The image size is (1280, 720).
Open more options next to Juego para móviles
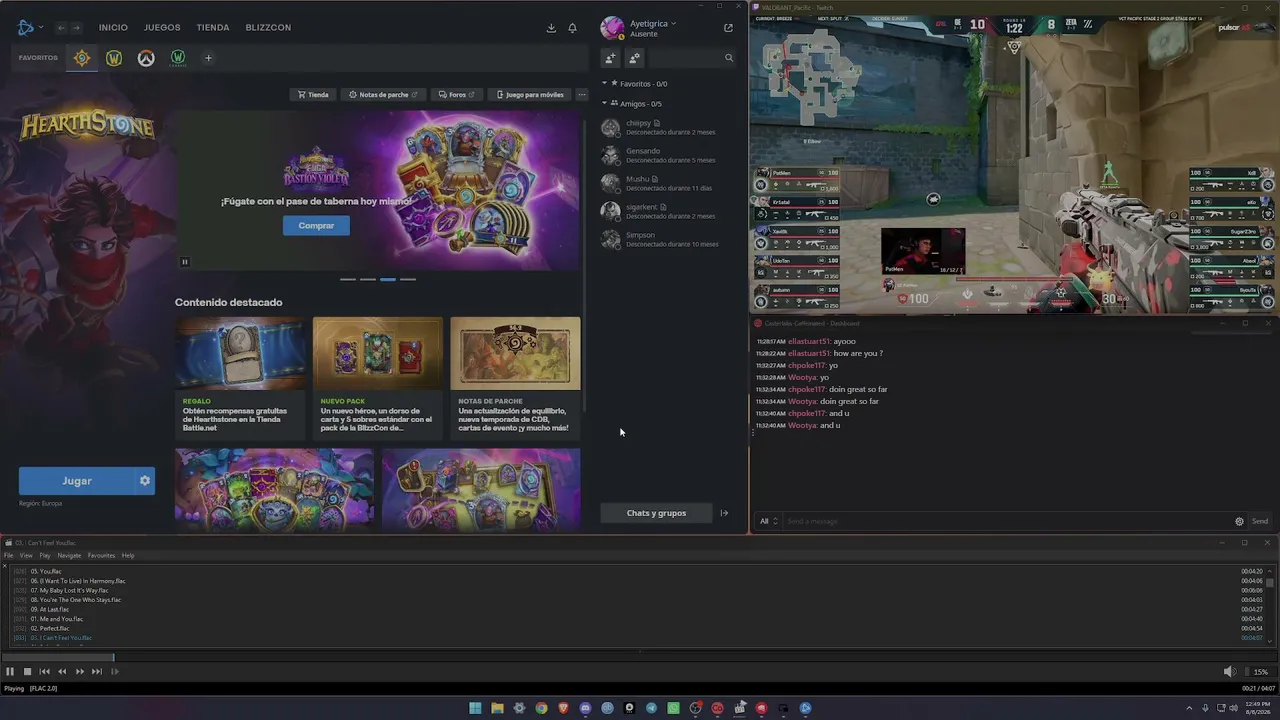(582, 95)
